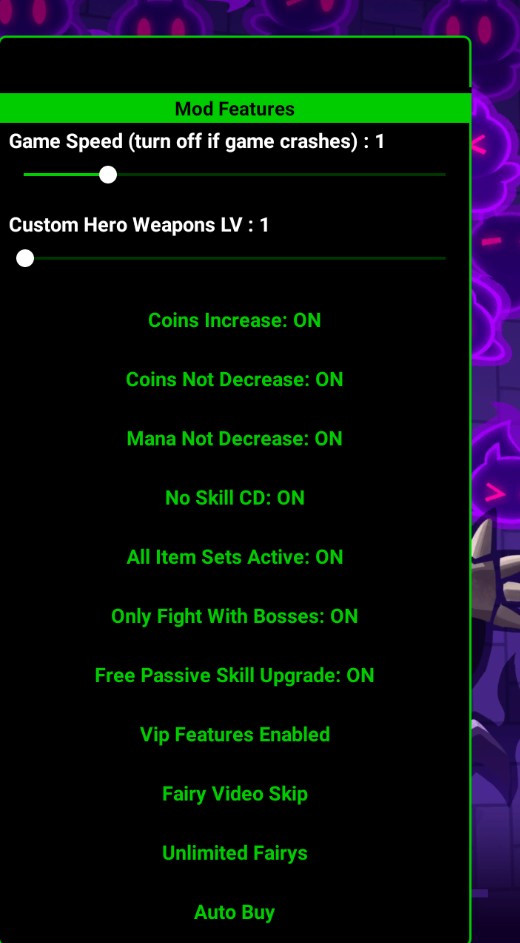Click the Game Speed slider track end
The width and height of the screenshot is (520, 943).
pos(442,174)
